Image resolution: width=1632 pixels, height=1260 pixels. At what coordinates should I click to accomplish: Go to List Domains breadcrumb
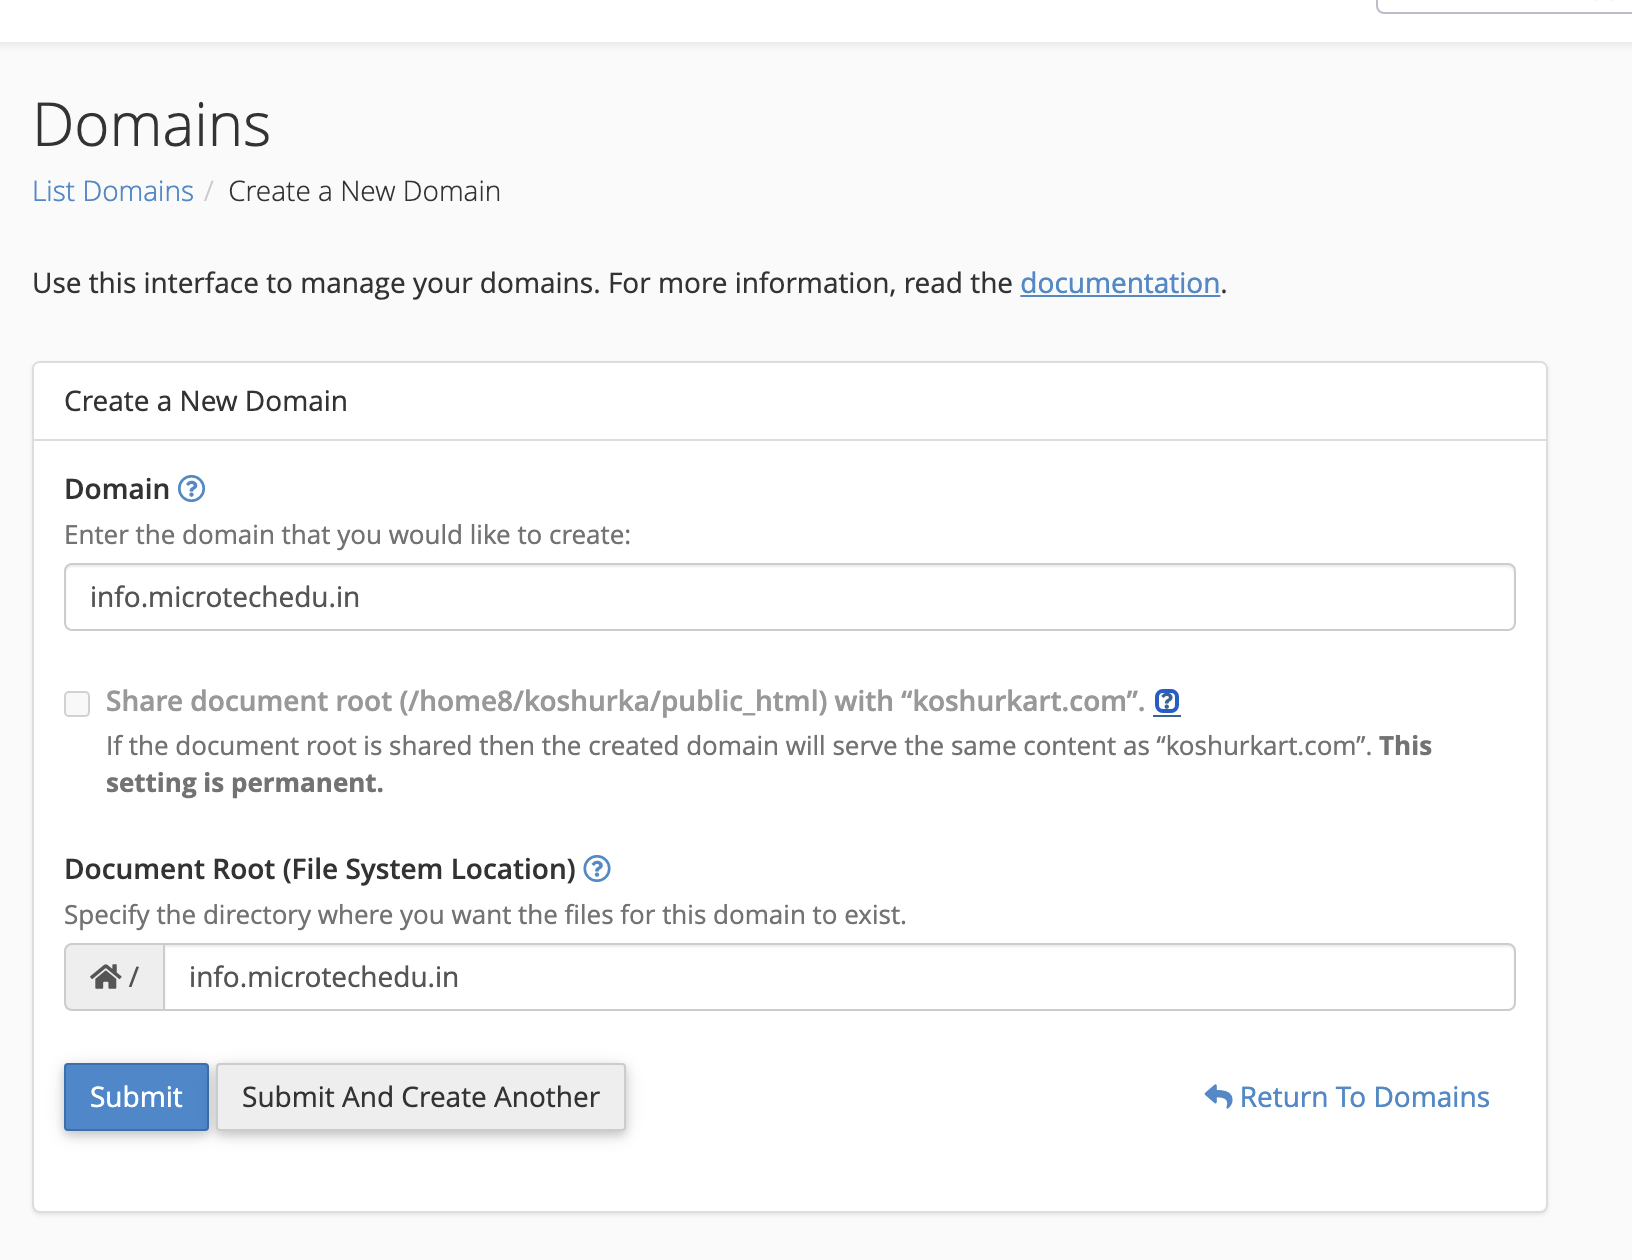pyautogui.click(x=113, y=191)
